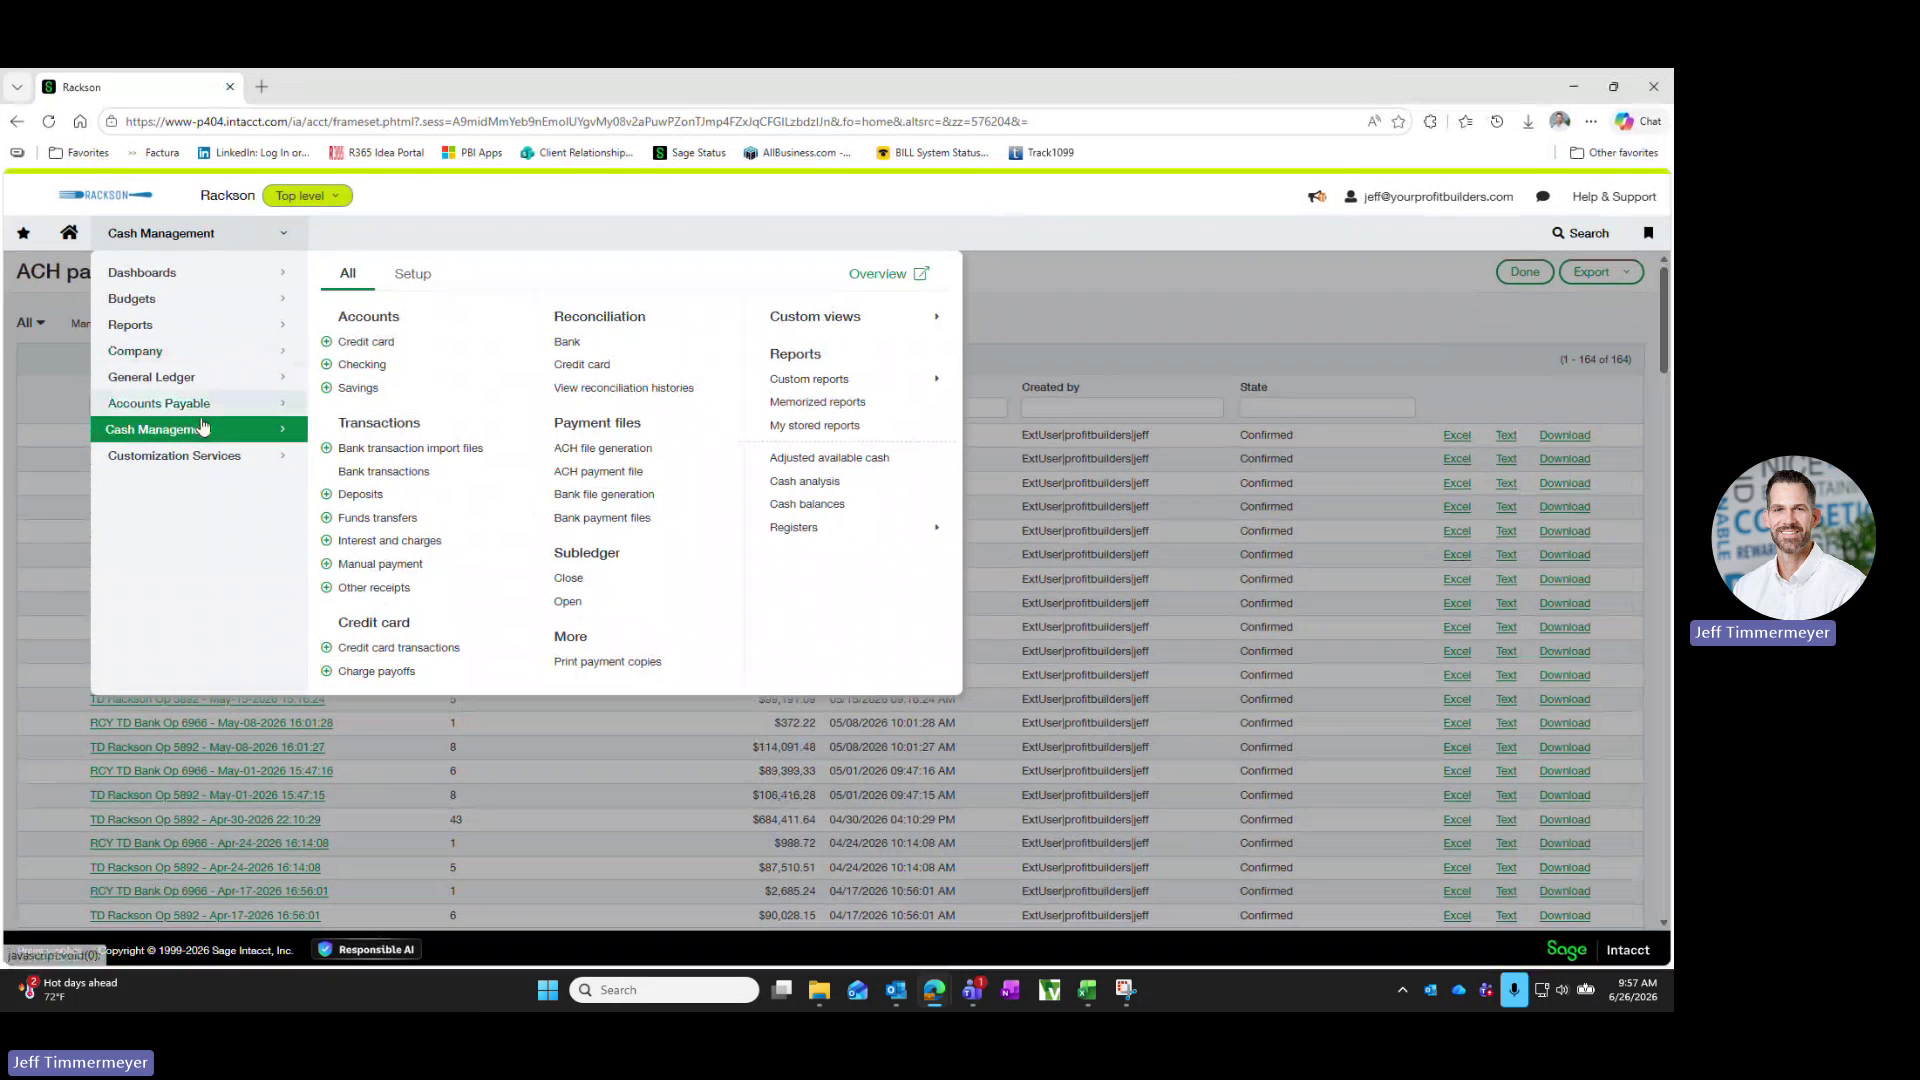Select the All tab in menu
This screenshot has width=1920, height=1080.
[x=347, y=273]
